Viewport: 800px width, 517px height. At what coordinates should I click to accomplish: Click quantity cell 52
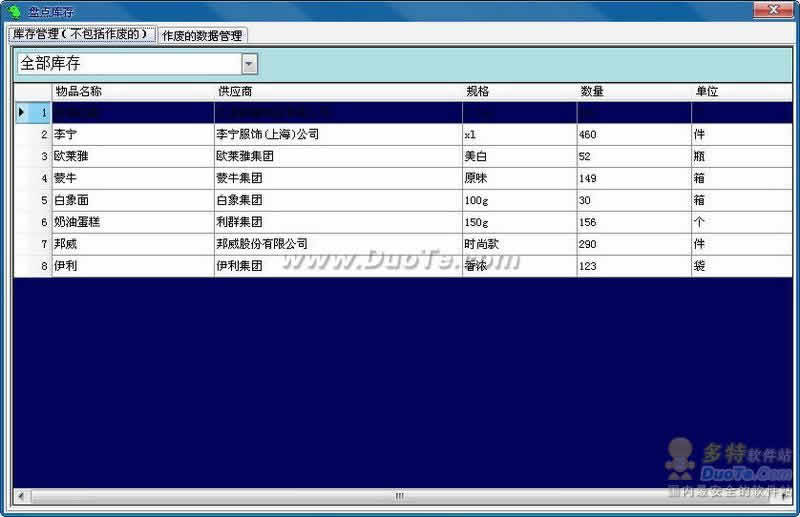[x=634, y=156]
